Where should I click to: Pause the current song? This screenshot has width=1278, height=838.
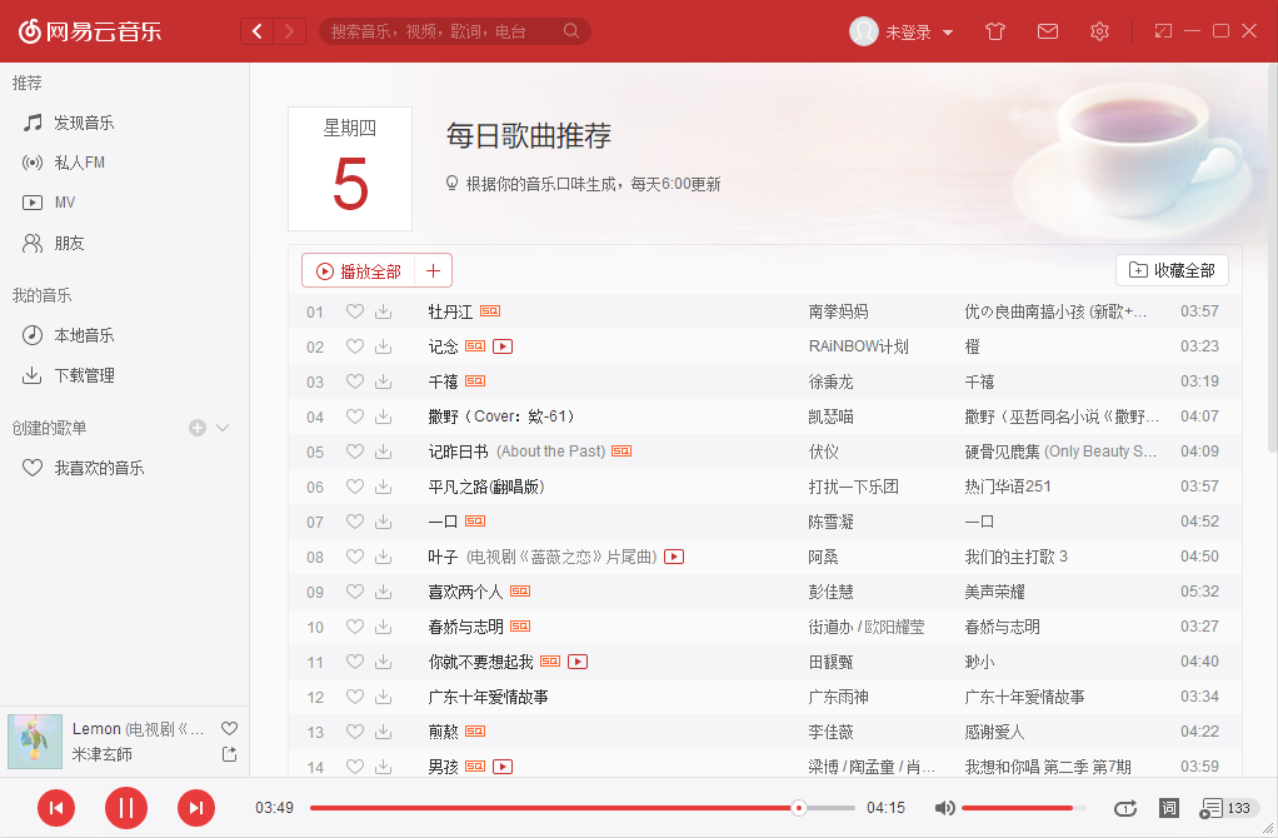coord(126,808)
